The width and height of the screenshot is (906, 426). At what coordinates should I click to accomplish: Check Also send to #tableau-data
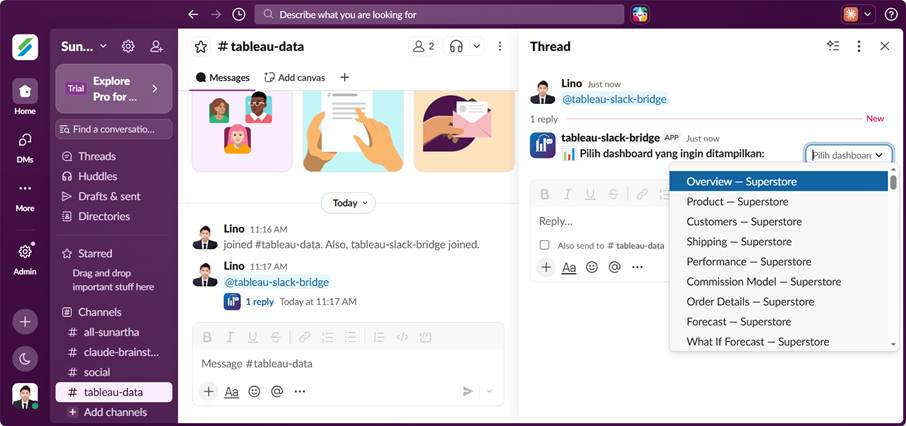544,245
